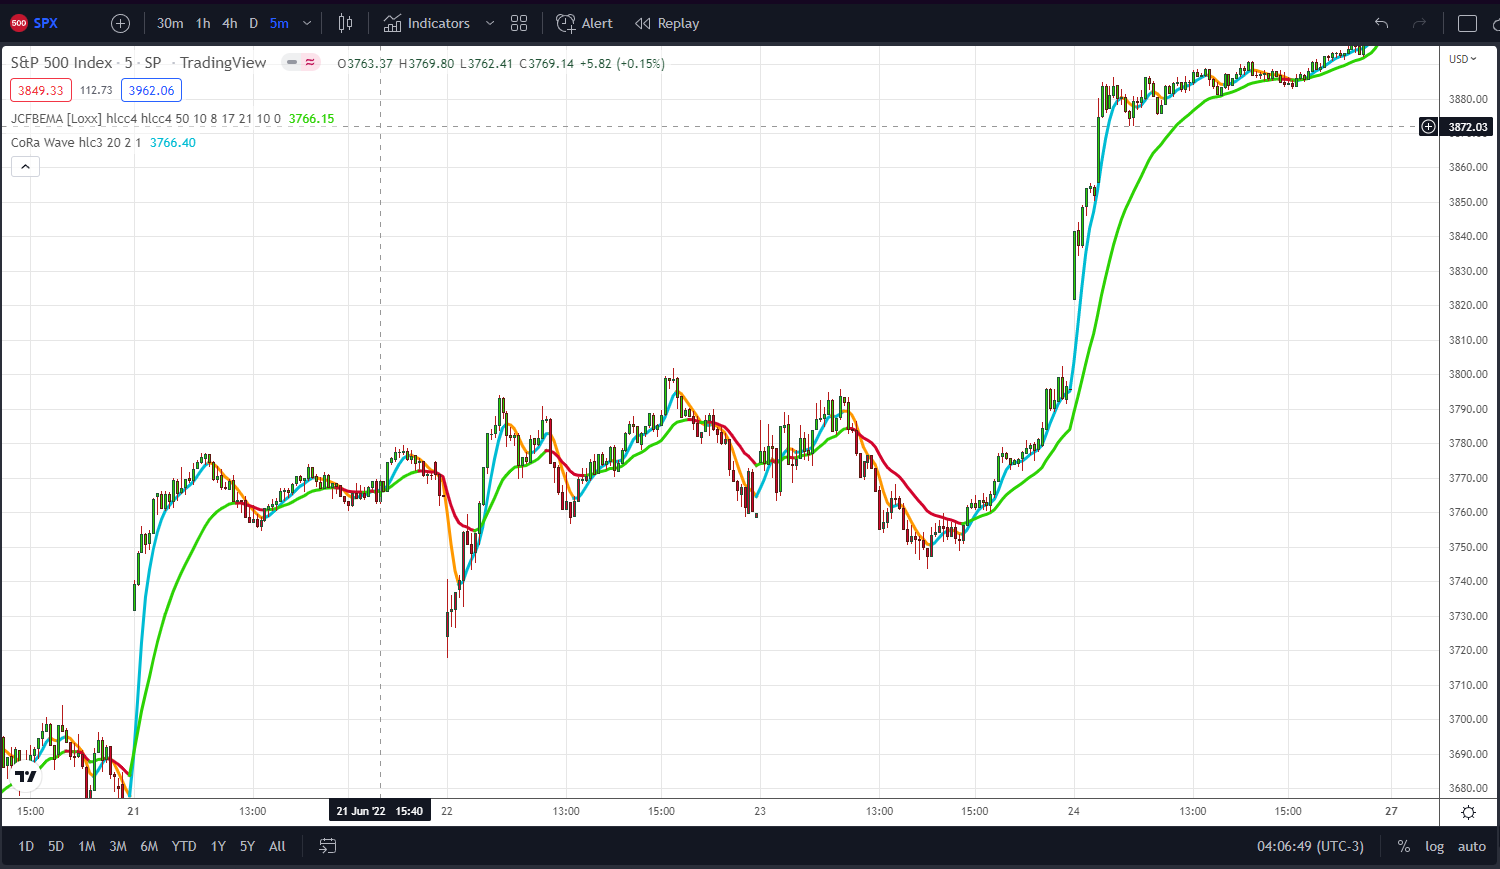Open the timezone clock (UTC-3)
This screenshot has width=1500, height=869.
click(x=1310, y=846)
